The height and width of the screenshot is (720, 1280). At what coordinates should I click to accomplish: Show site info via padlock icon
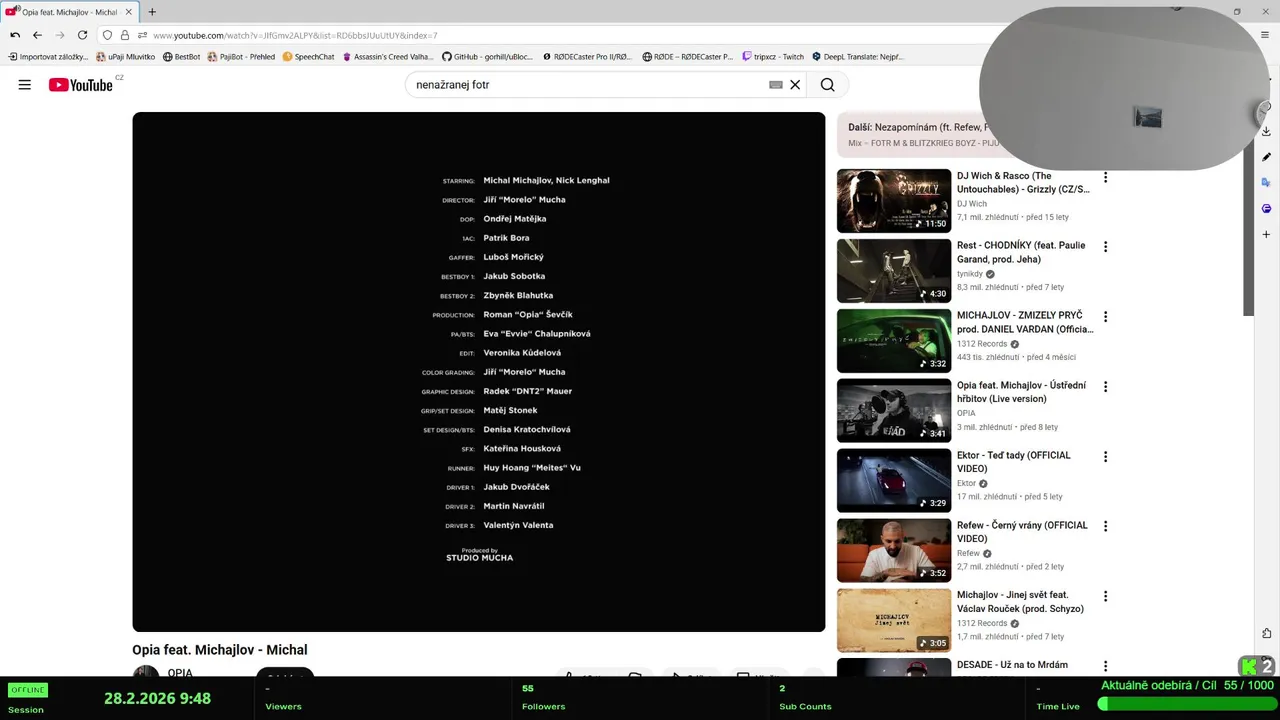point(125,35)
